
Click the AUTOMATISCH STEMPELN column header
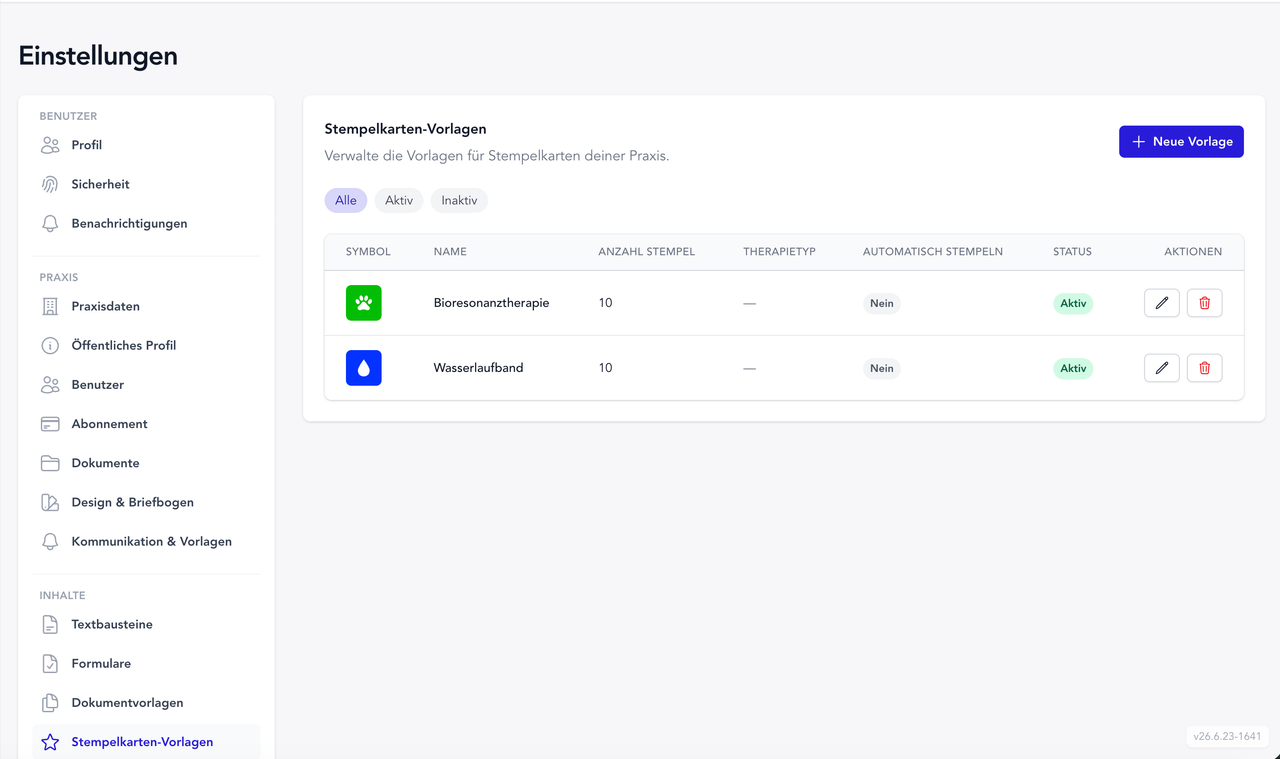933,252
